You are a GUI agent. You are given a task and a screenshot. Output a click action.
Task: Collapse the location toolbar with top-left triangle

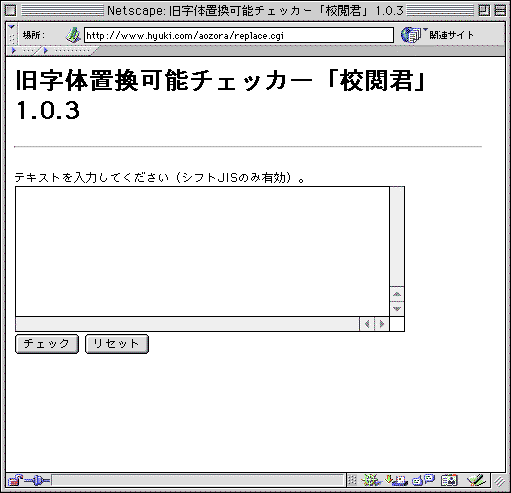pyautogui.click(x=12, y=27)
